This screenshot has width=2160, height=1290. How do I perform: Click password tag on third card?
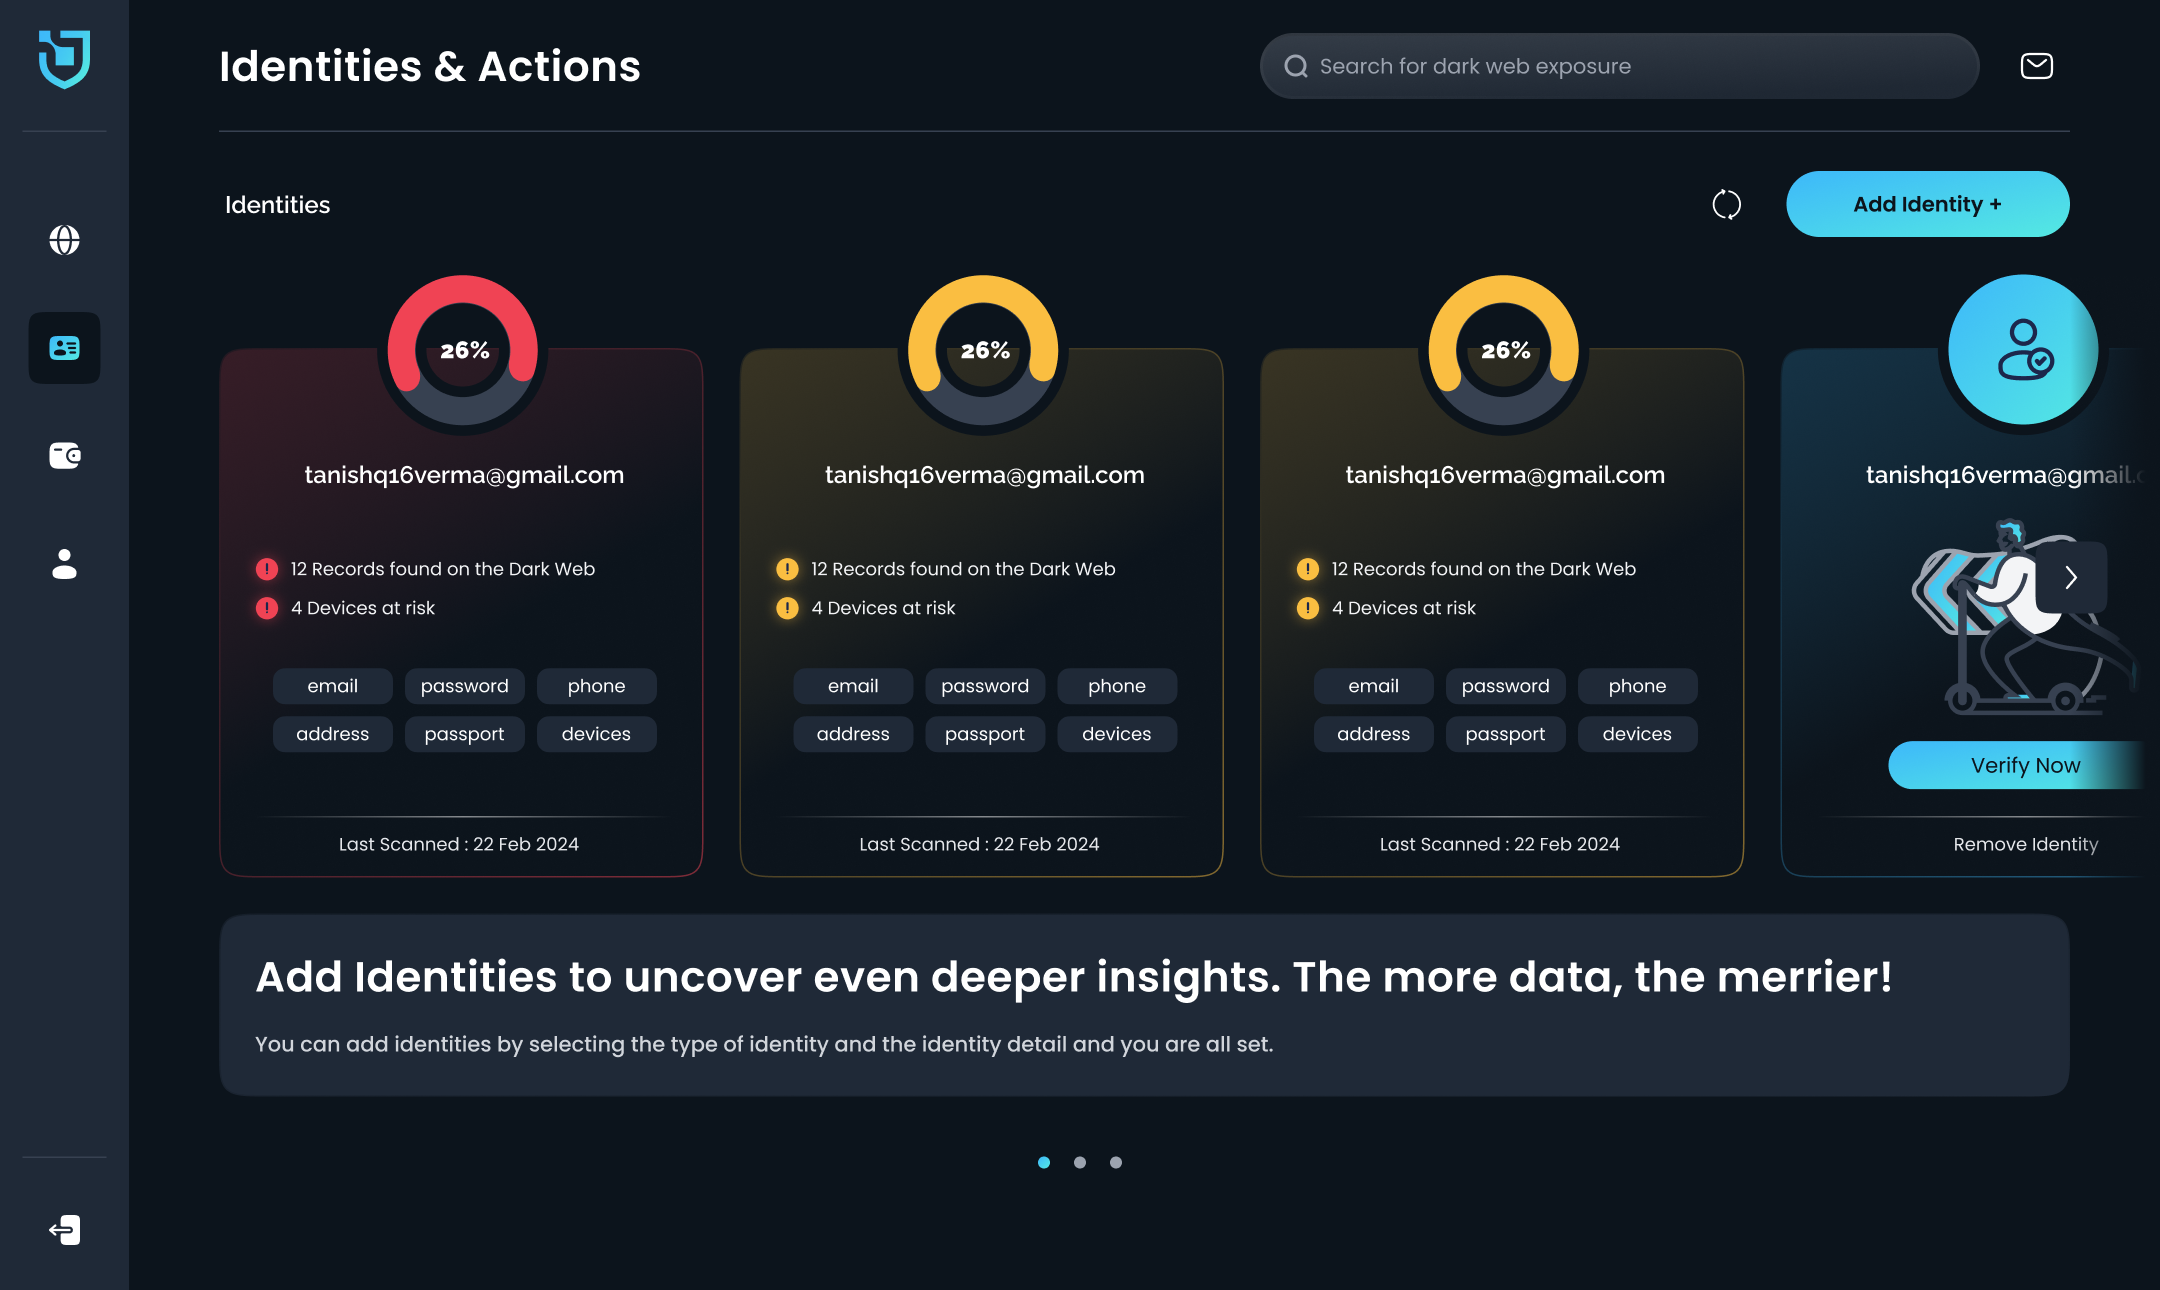point(1506,686)
